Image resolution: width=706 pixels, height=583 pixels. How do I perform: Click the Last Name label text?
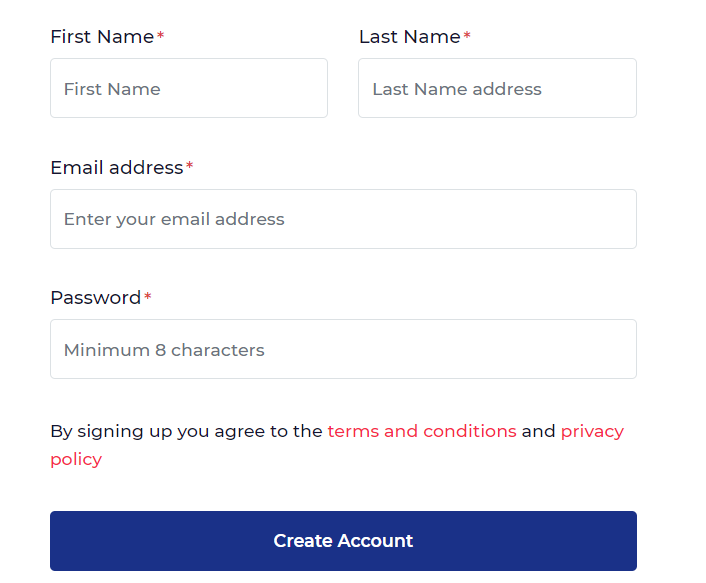pos(409,37)
